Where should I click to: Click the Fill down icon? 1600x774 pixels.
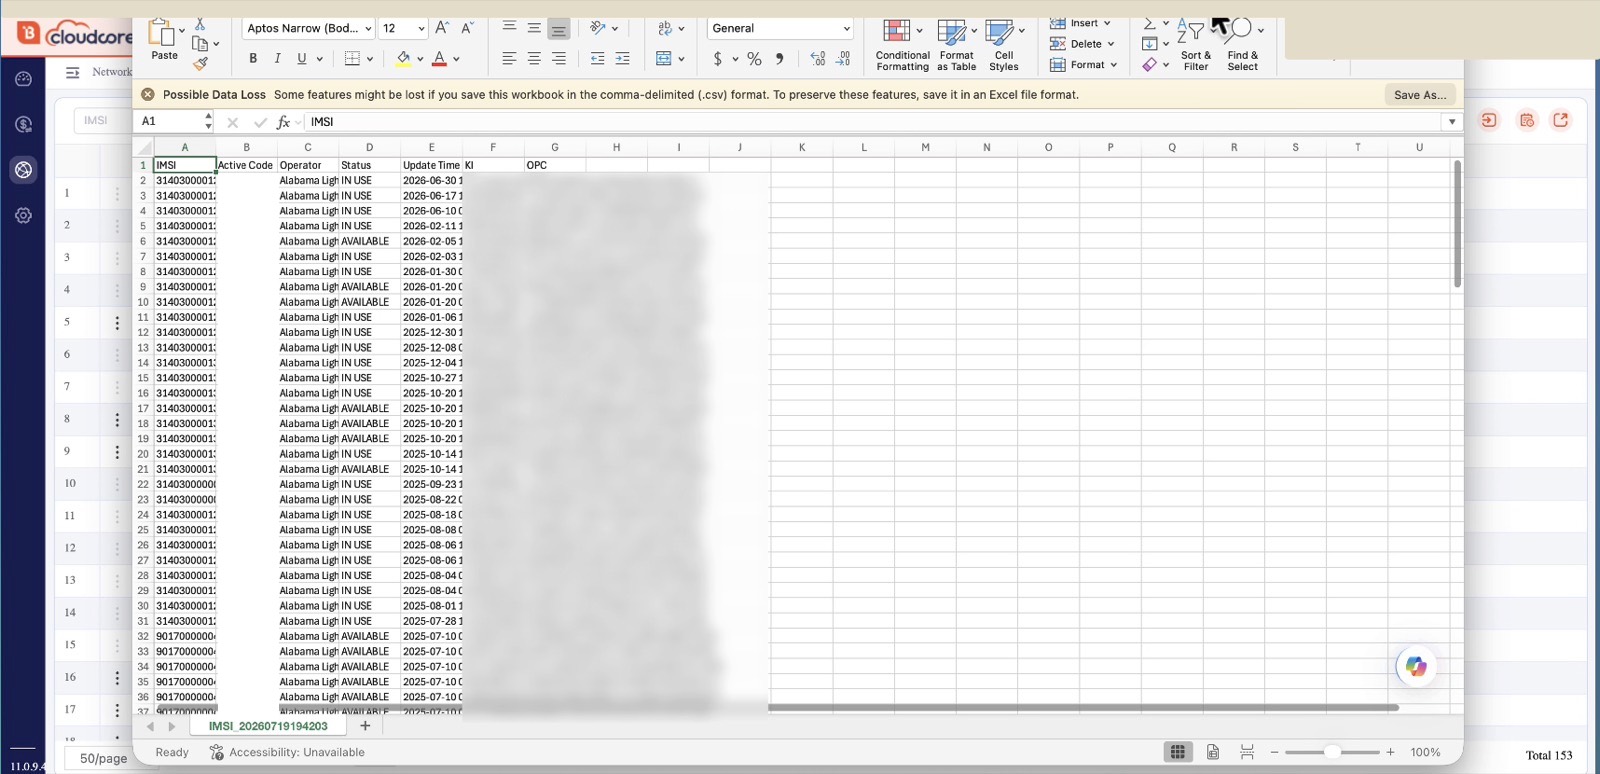[x=1149, y=44]
